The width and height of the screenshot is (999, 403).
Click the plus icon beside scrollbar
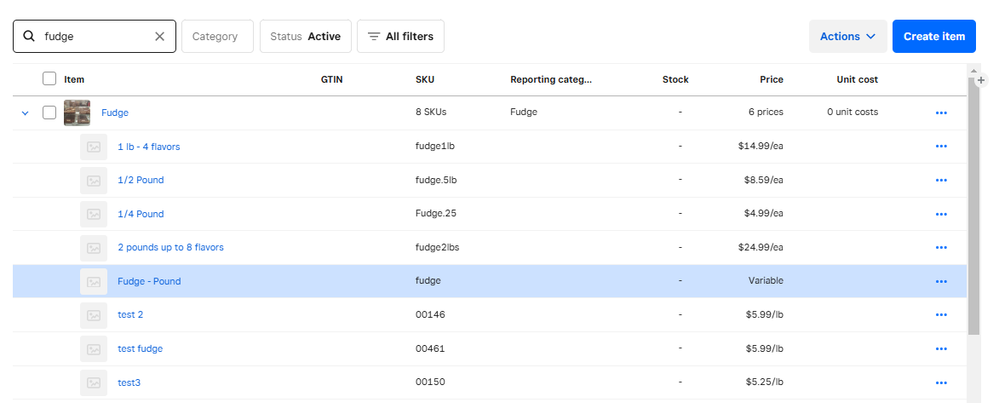(982, 80)
